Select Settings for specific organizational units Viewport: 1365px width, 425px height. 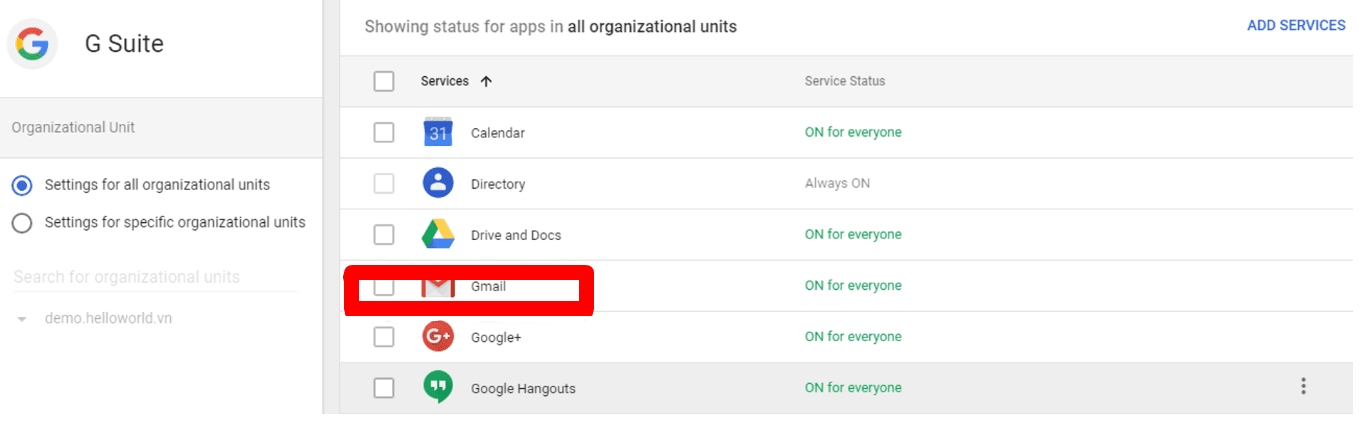(x=22, y=222)
